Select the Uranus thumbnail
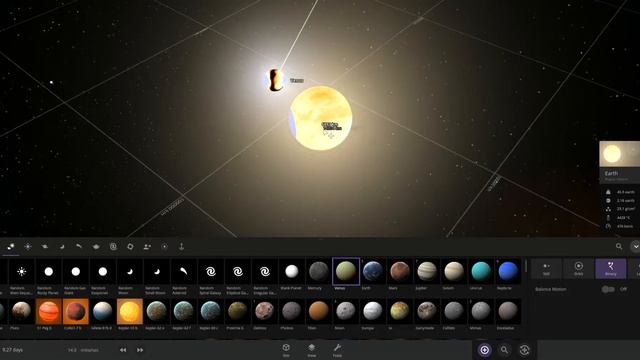Image resolution: width=640 pixels, height=360 pixels. [481, 271]
